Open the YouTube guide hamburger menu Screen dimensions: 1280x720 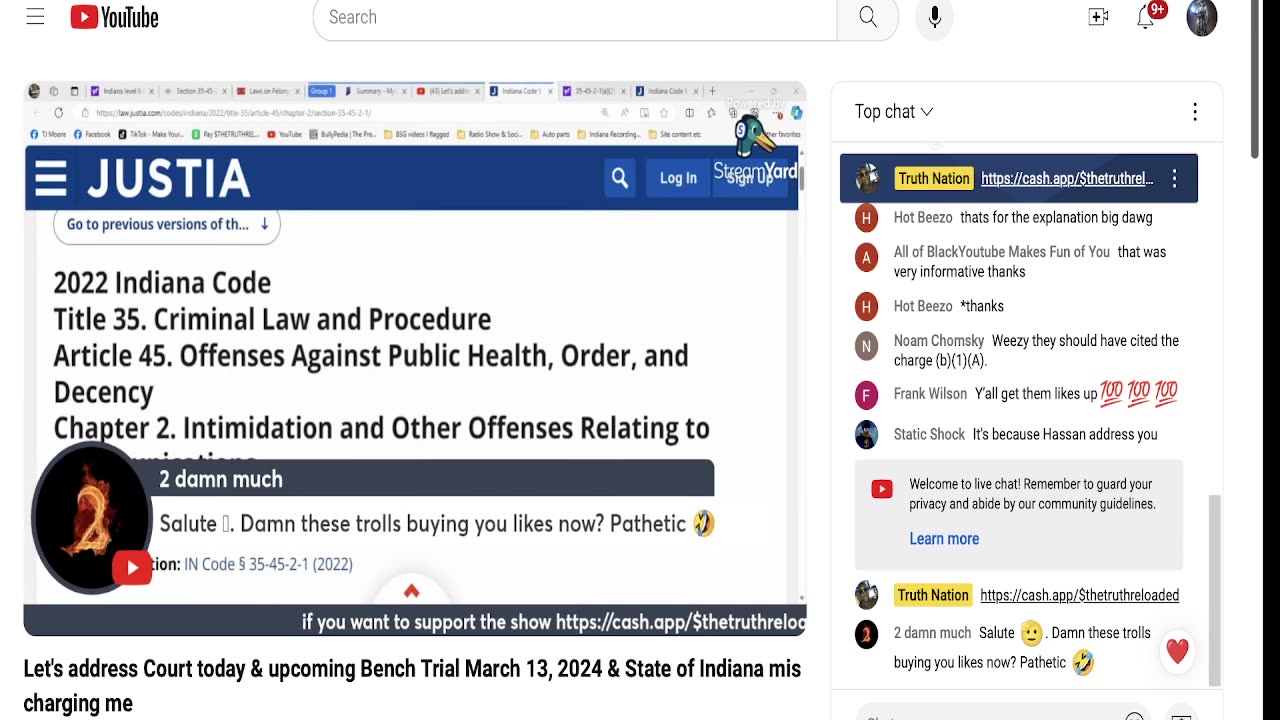[35, 17]
